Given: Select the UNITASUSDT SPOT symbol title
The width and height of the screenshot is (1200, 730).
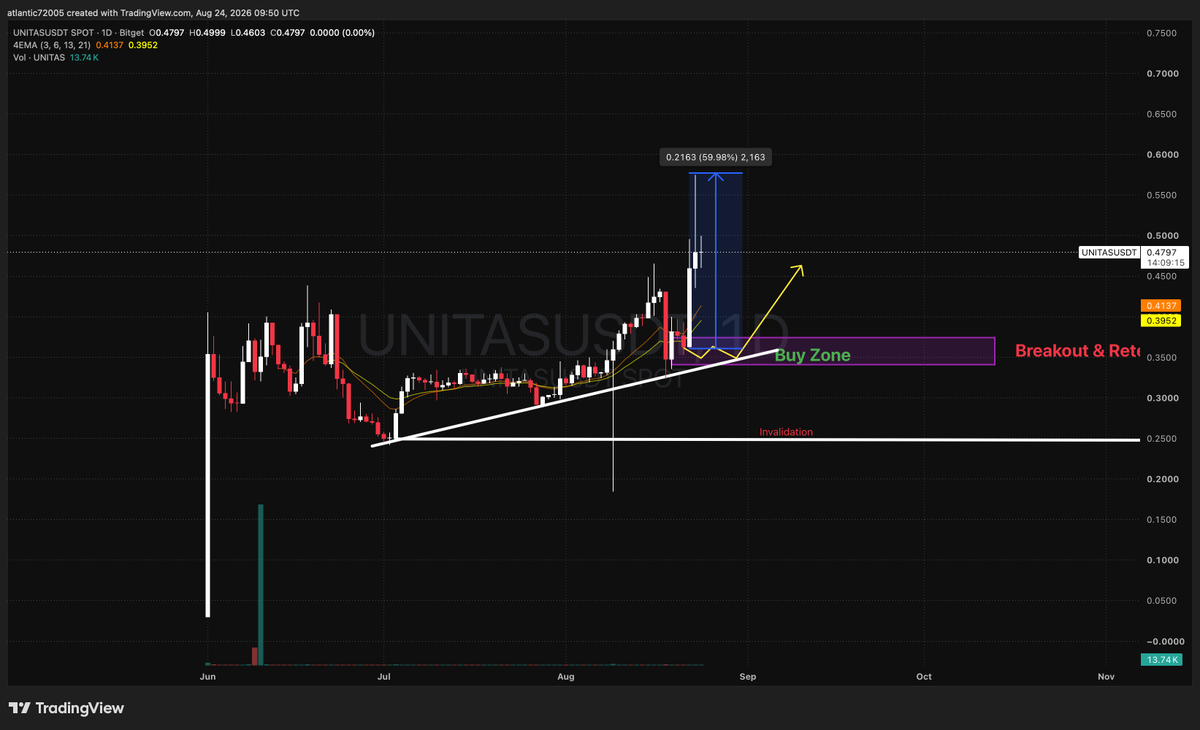Looking at the screenshot, I should click(x=53, y=32).
